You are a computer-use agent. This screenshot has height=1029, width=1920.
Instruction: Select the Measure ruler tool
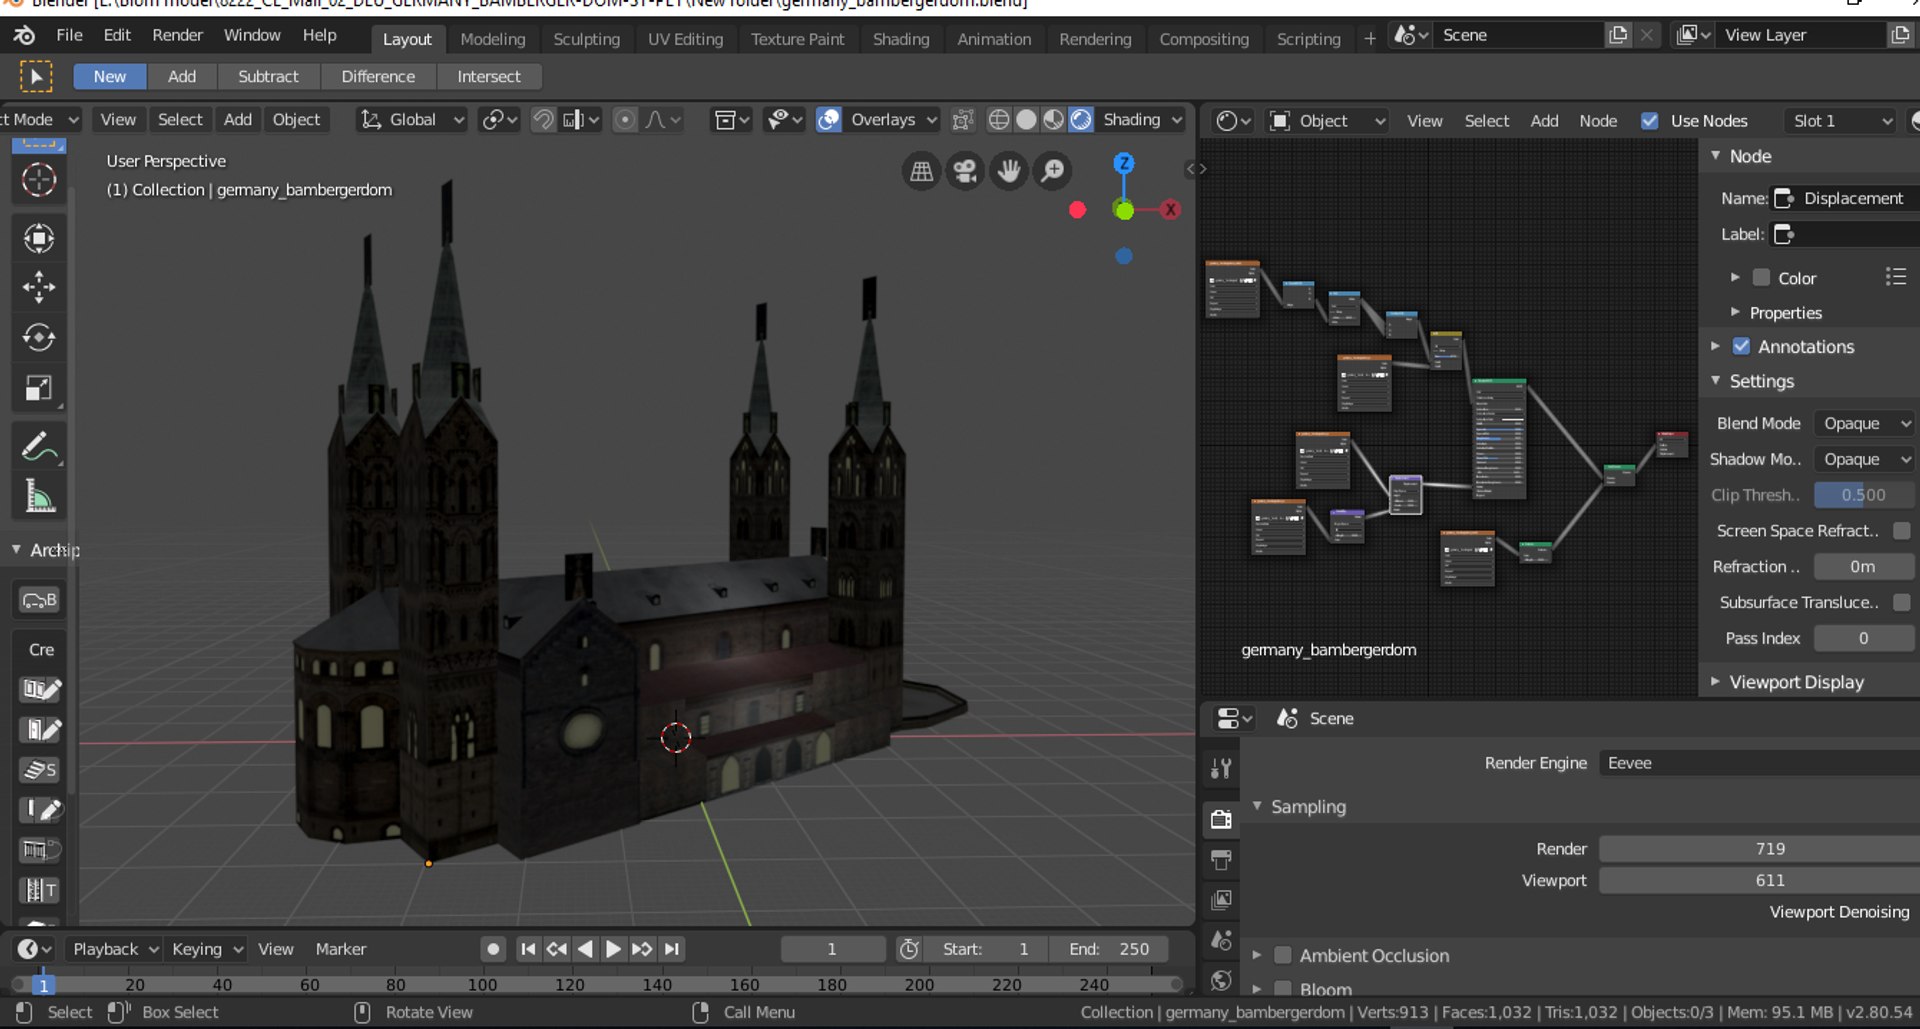click(39, 497)
